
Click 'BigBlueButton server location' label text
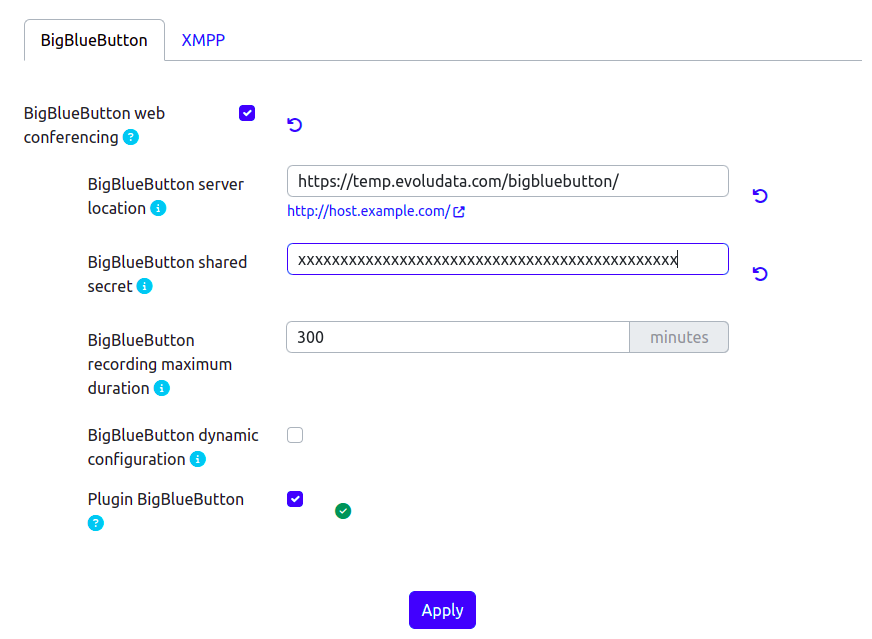(x=165, y=196)
